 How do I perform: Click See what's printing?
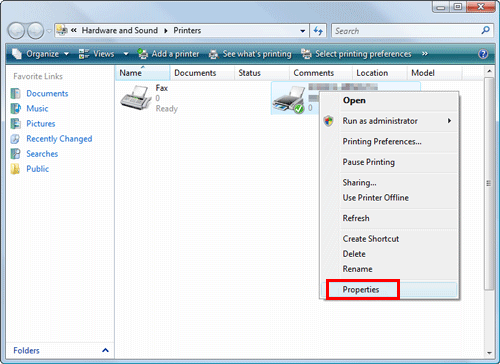tap(250, 54)
